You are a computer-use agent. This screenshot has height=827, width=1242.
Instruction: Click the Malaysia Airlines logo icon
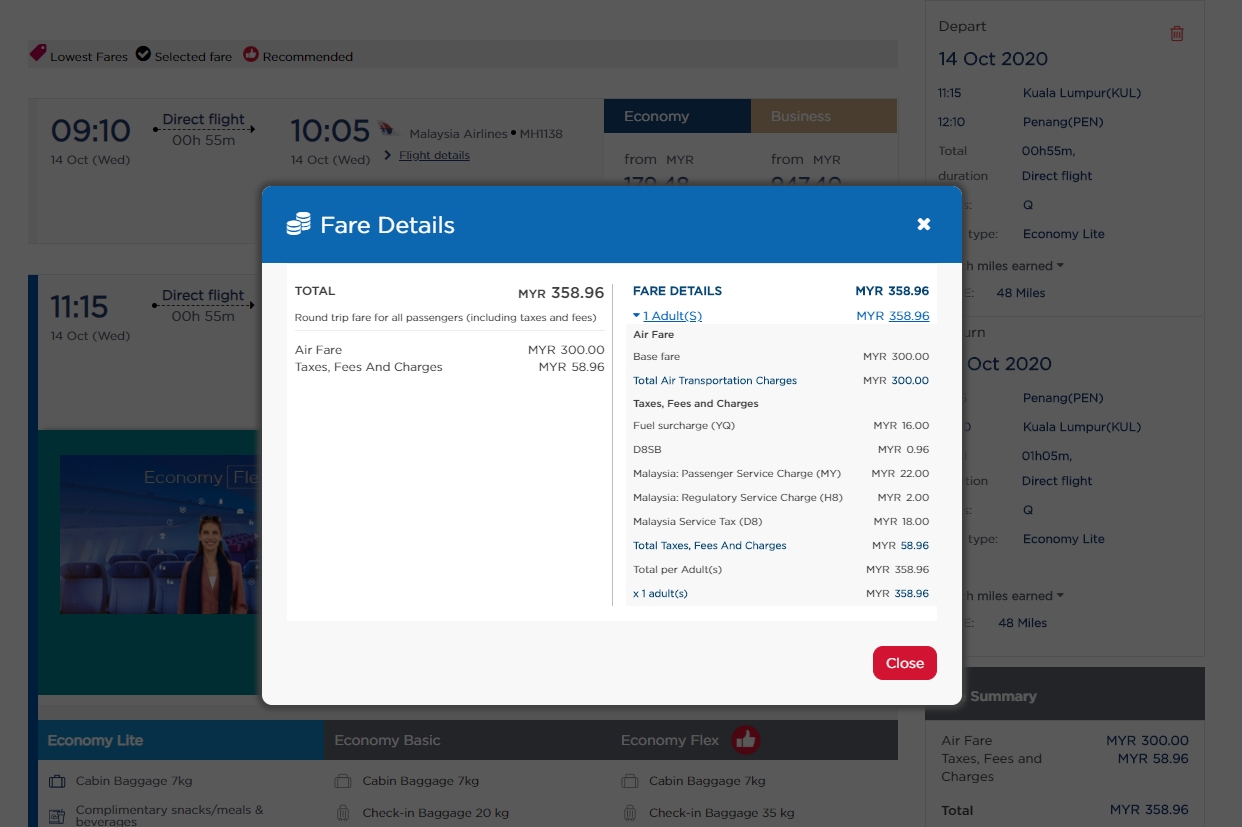388,130
